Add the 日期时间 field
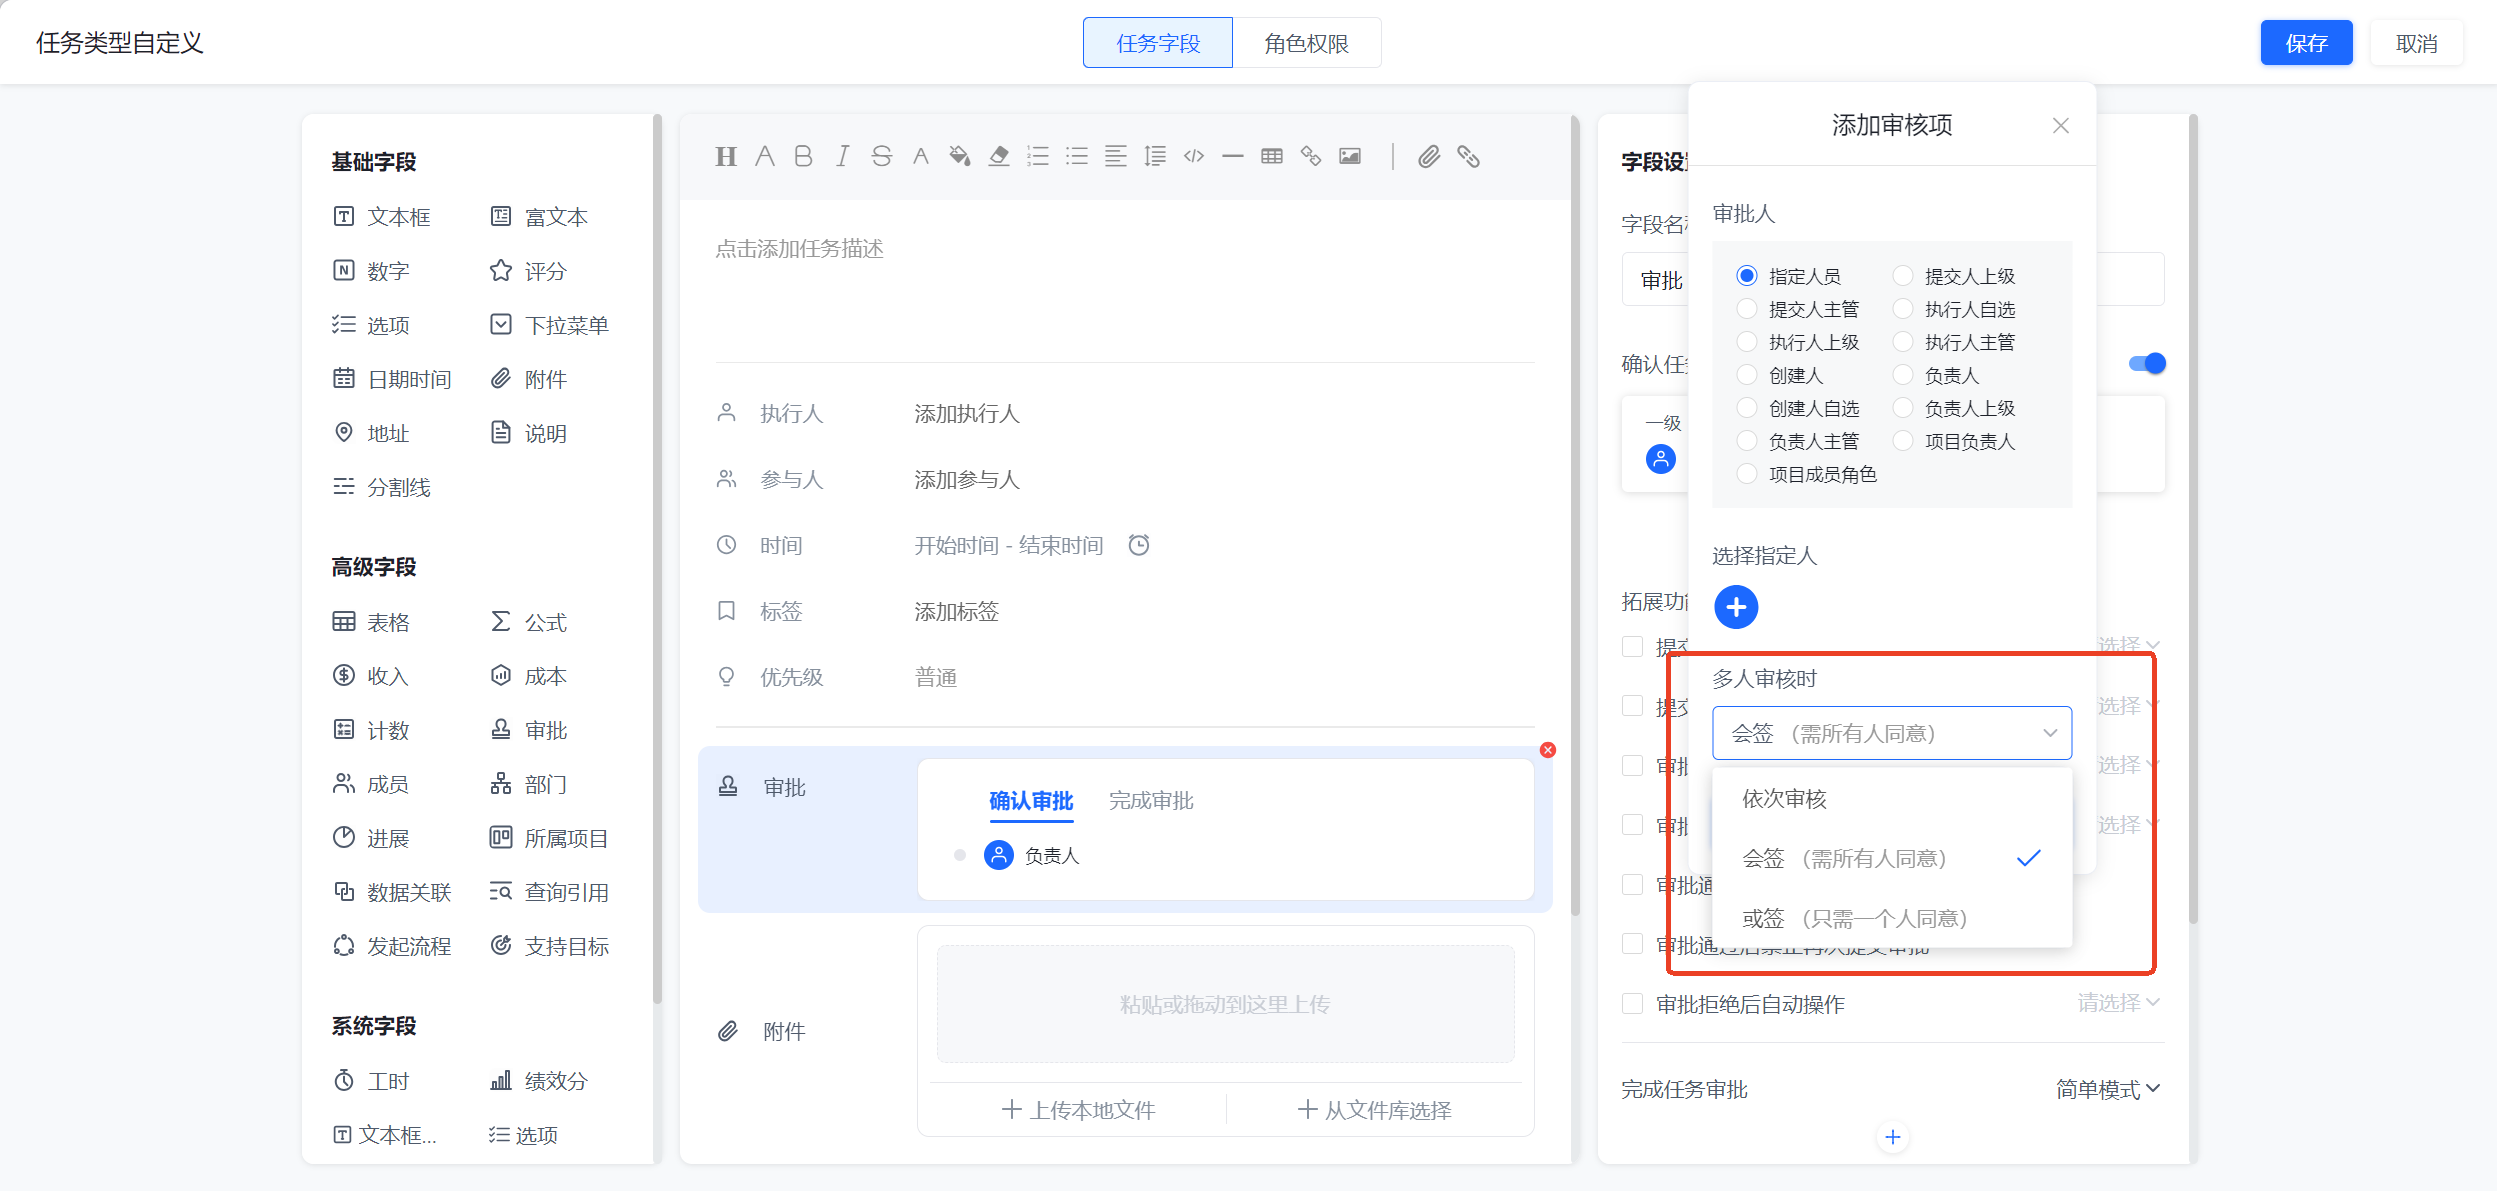Image resolution: width=2497 pixels, height=1191 pixels. [392, 379]
